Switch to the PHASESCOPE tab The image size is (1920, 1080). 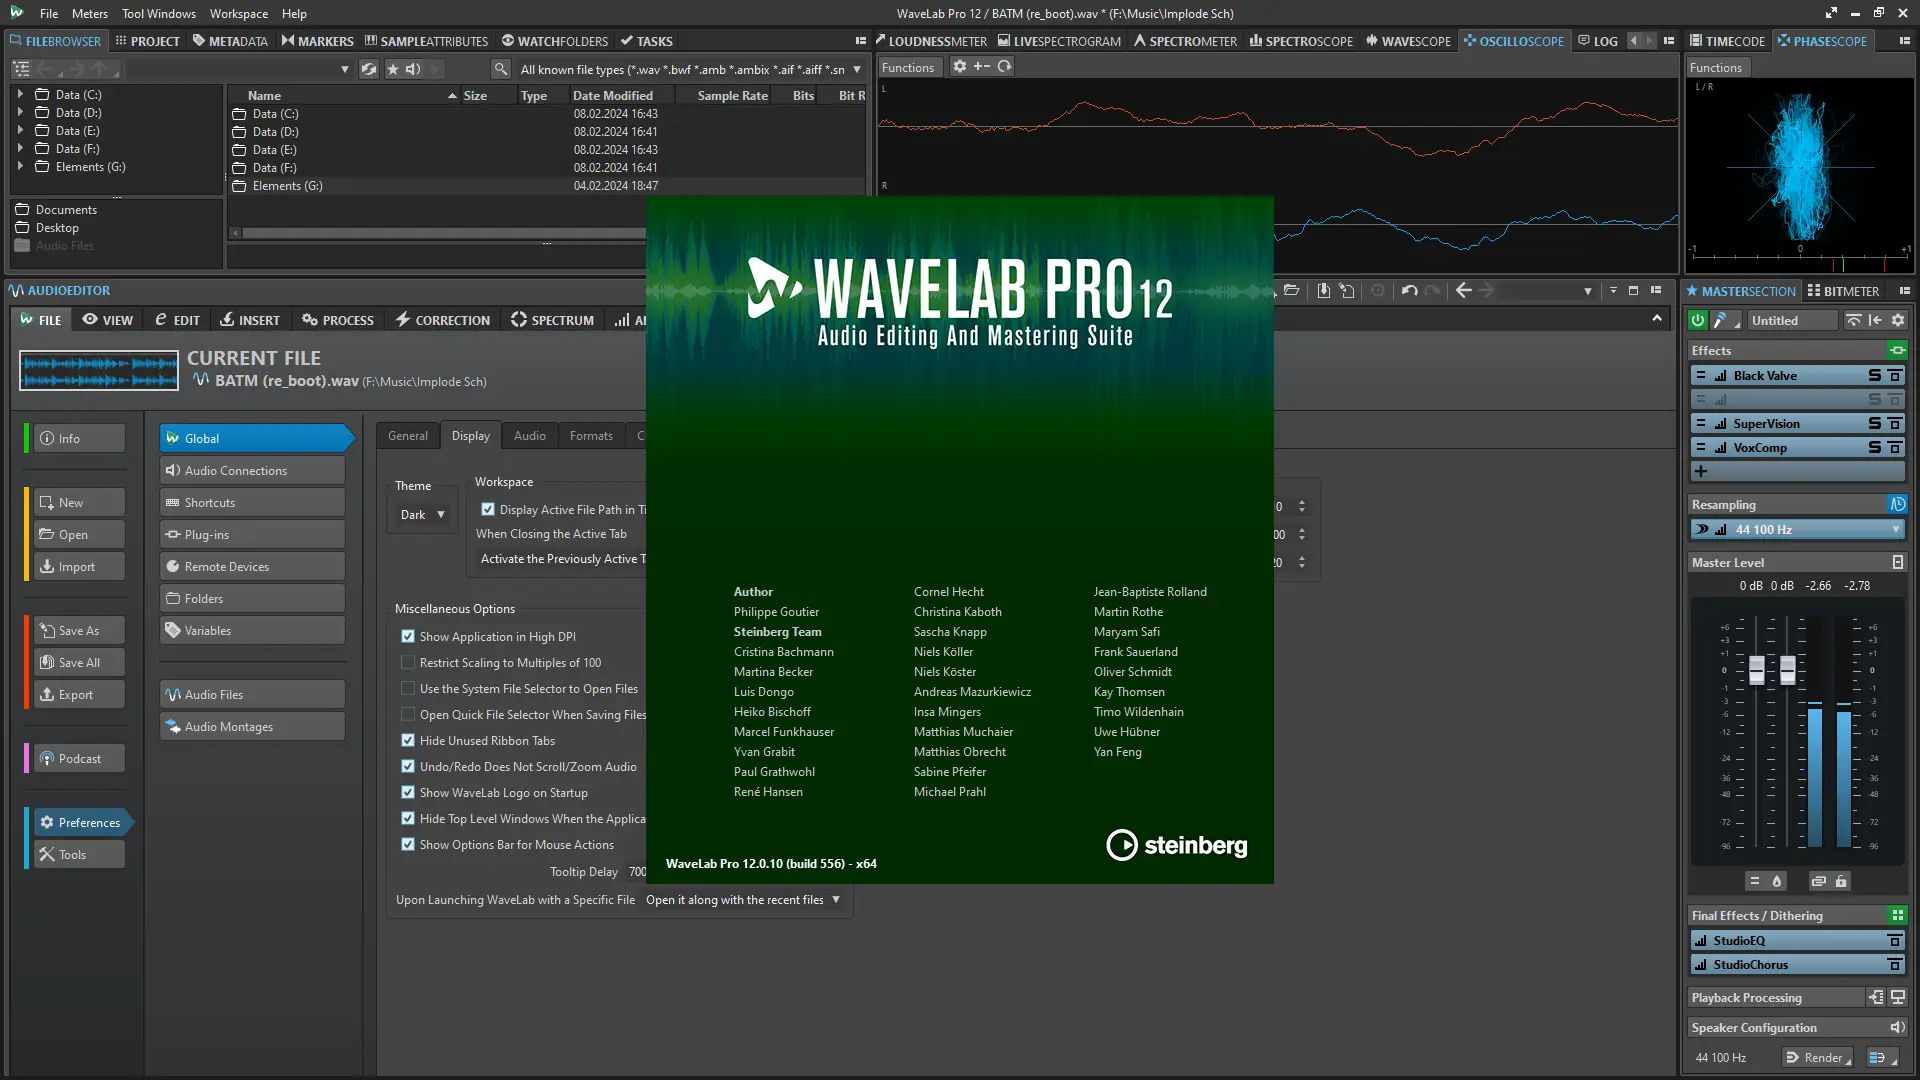click(1823, 41)
